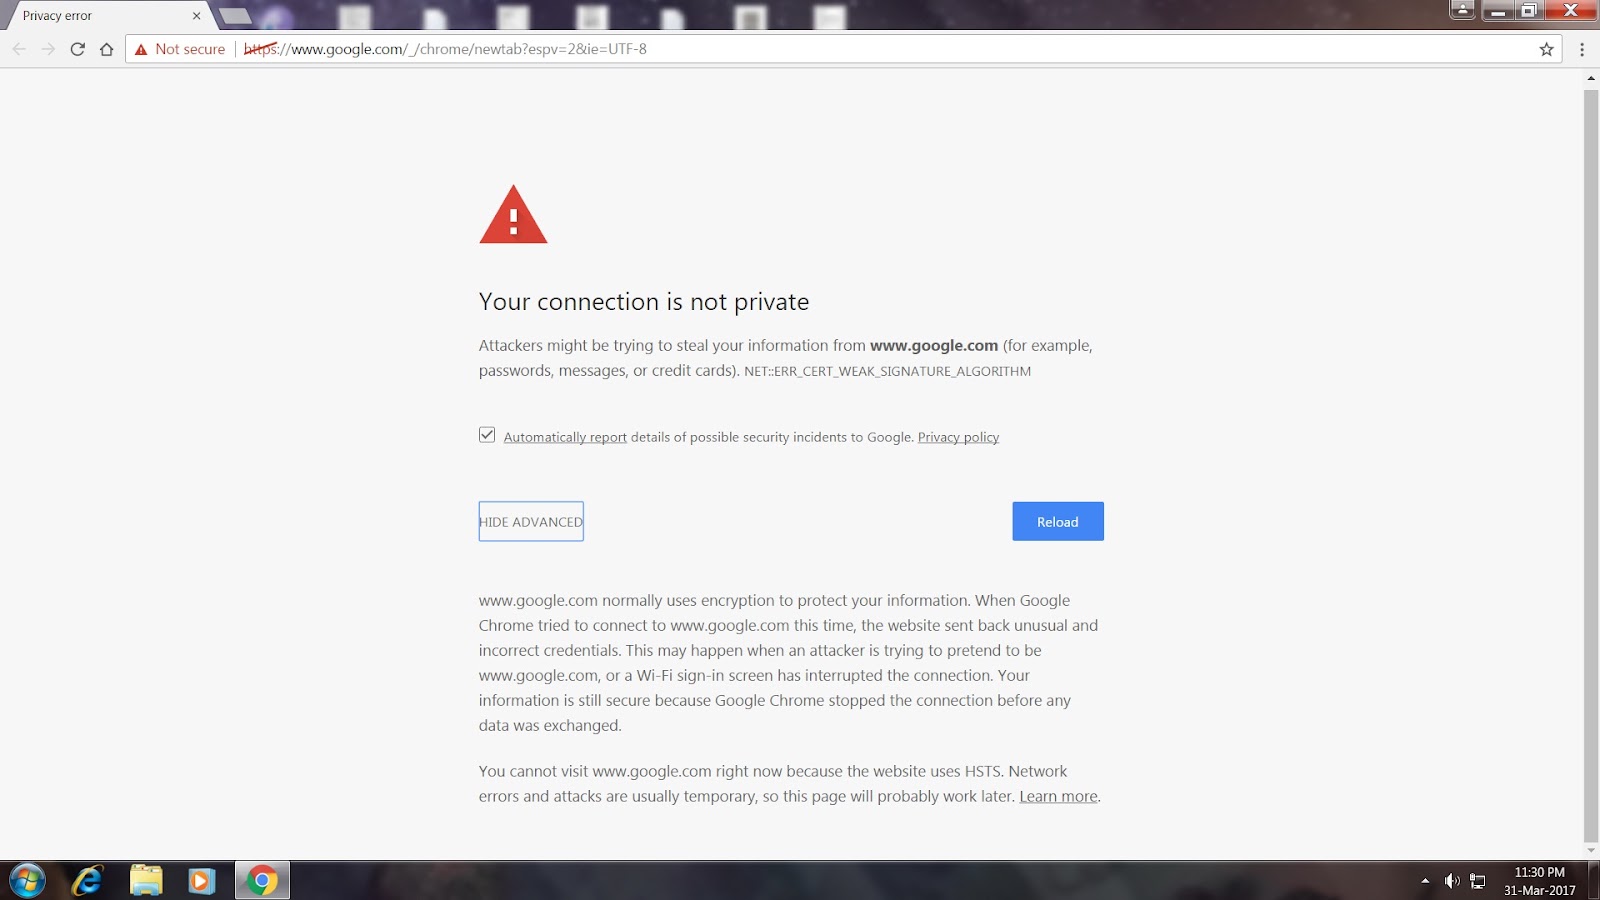1600x900 pixels.
Task: Open the Learn more link
Action: [1058, 796]
